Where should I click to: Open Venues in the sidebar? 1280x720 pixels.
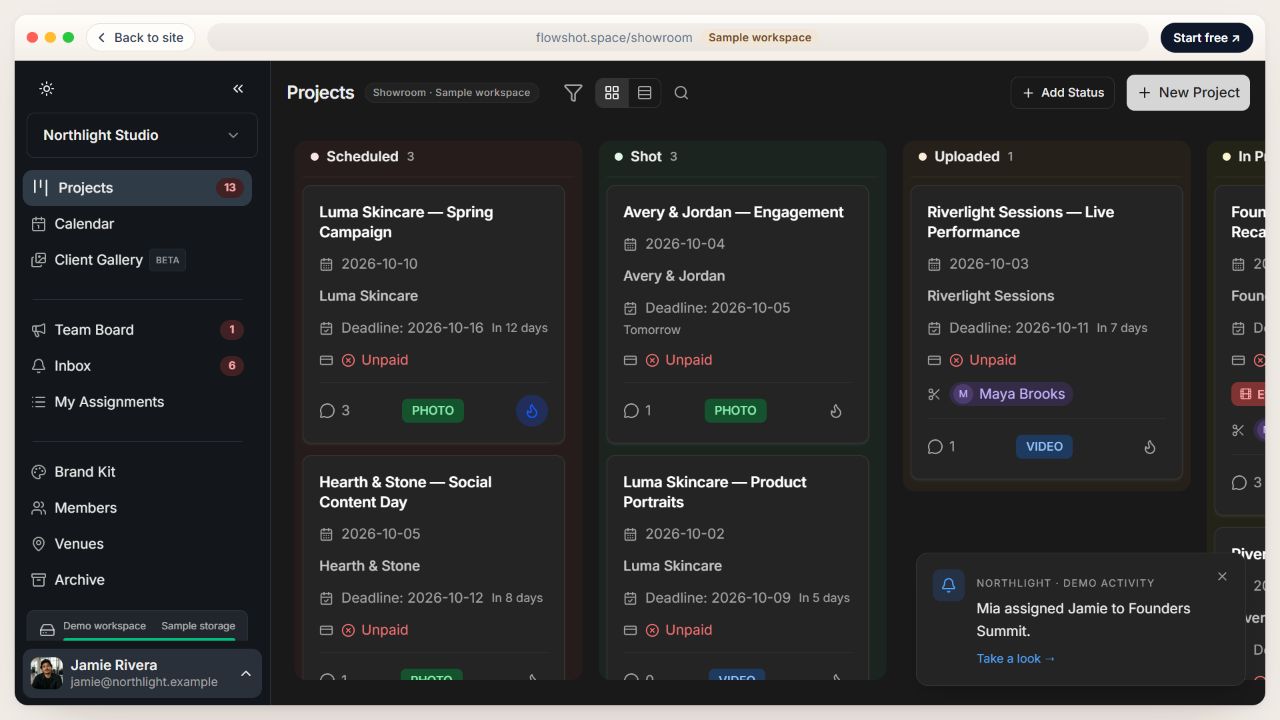(x=137, y=544)
